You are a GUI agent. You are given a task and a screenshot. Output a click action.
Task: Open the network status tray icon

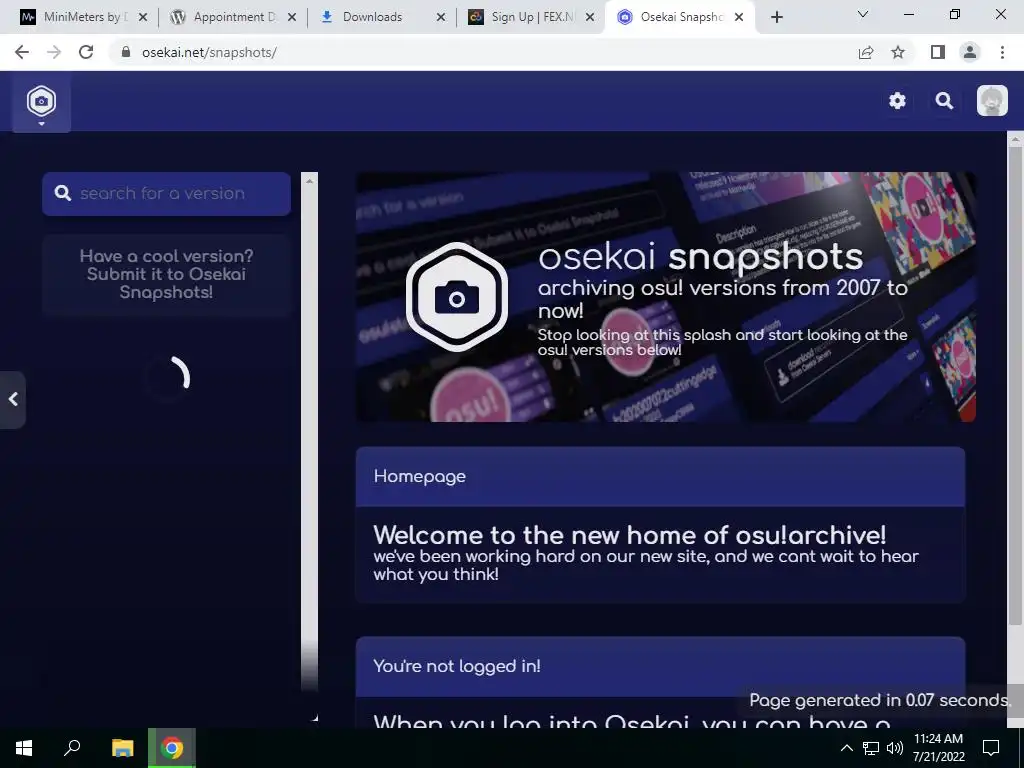tap(871, 748)
